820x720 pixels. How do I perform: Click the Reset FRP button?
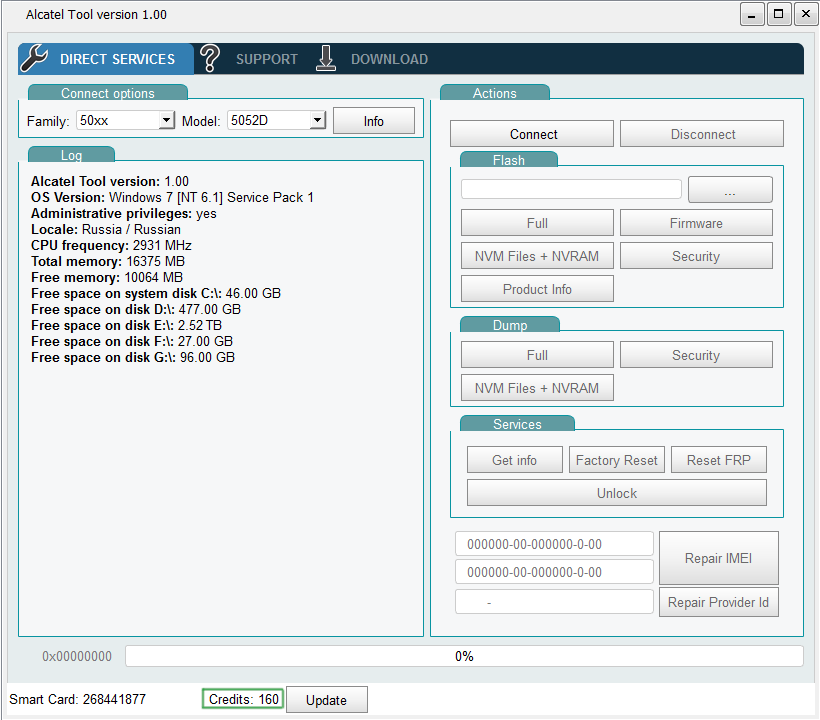(718, 460)
